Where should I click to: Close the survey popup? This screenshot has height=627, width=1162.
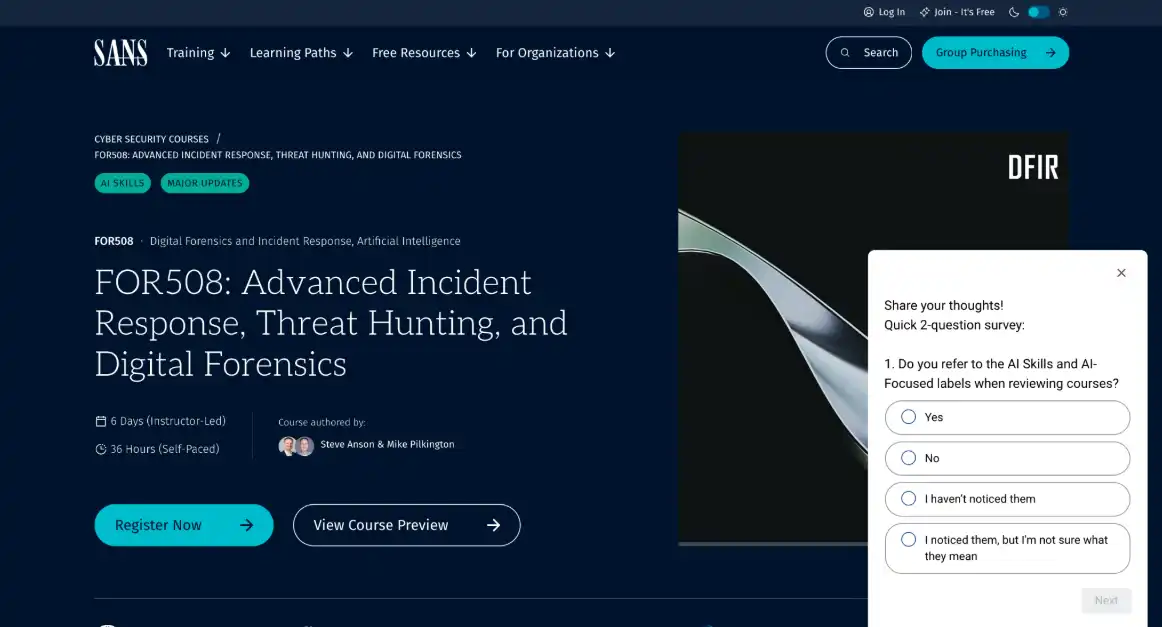point(1121,273)
